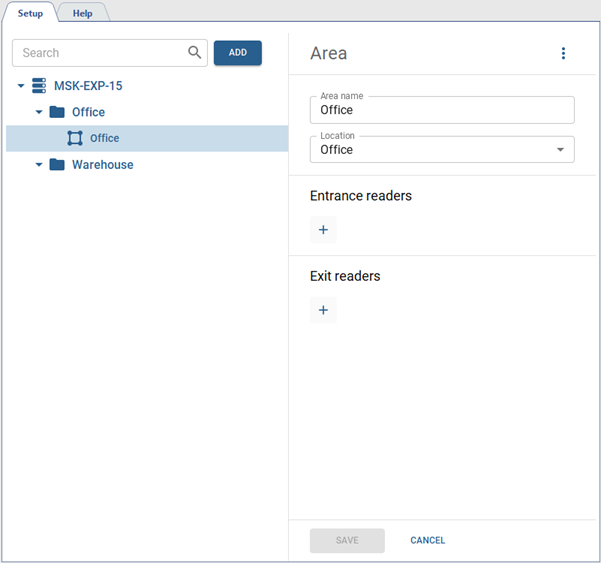
Task: Collapse the Office folder arrow
Action: [x=39, y=112]
